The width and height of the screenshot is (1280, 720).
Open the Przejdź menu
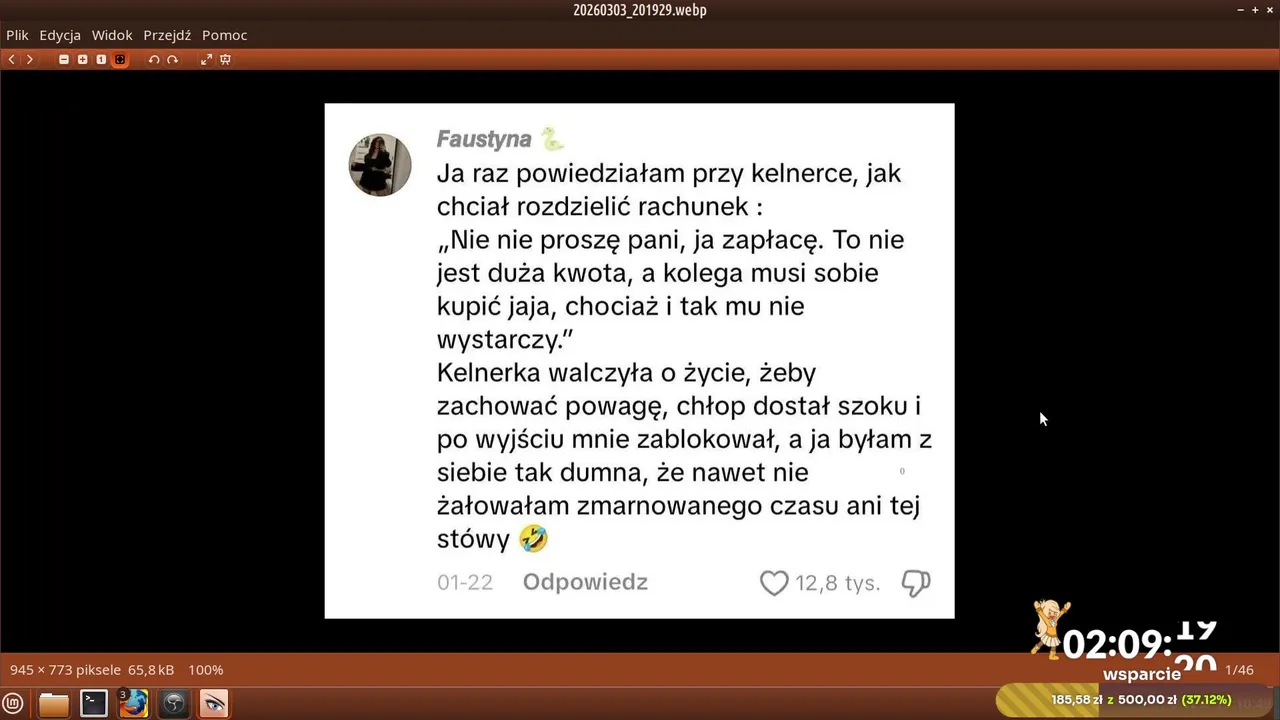pyautogui.click(x=167, y=35)
